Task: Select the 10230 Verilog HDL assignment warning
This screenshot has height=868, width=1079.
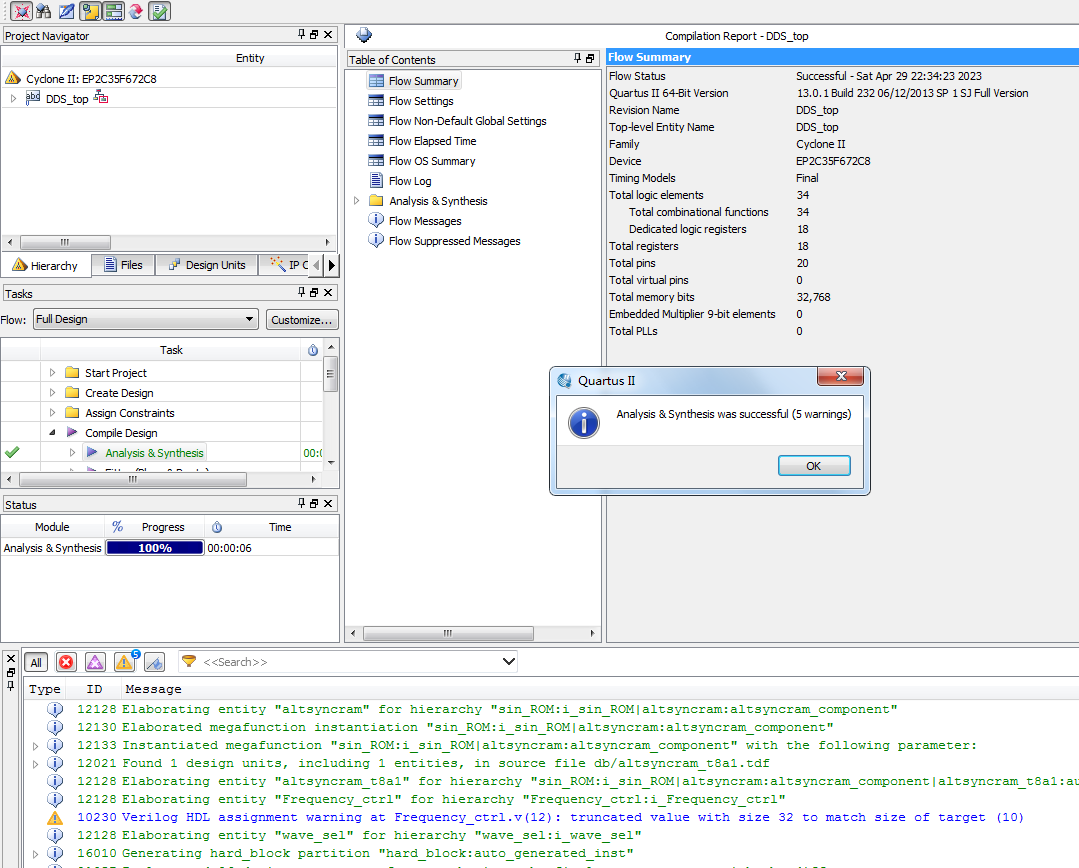Action: tap(551, 817)
